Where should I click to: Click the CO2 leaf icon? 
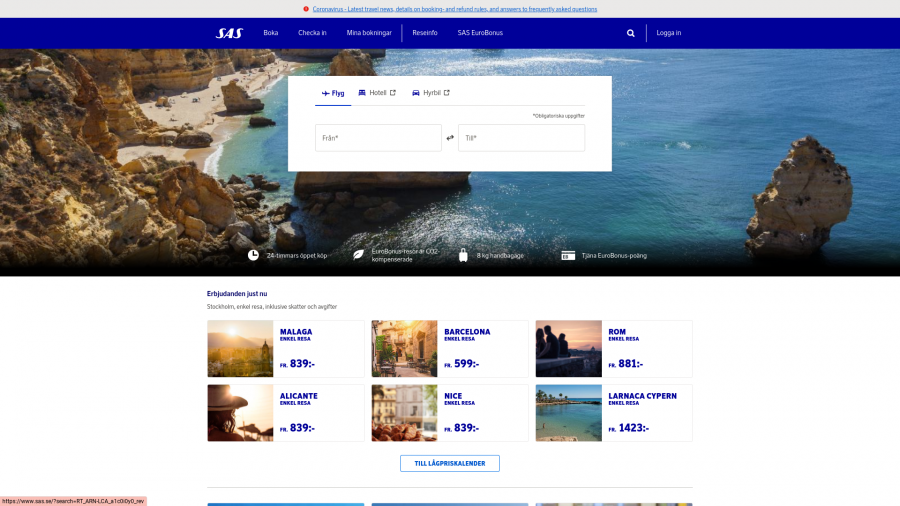pyautogui.click(x=359, y=255)
